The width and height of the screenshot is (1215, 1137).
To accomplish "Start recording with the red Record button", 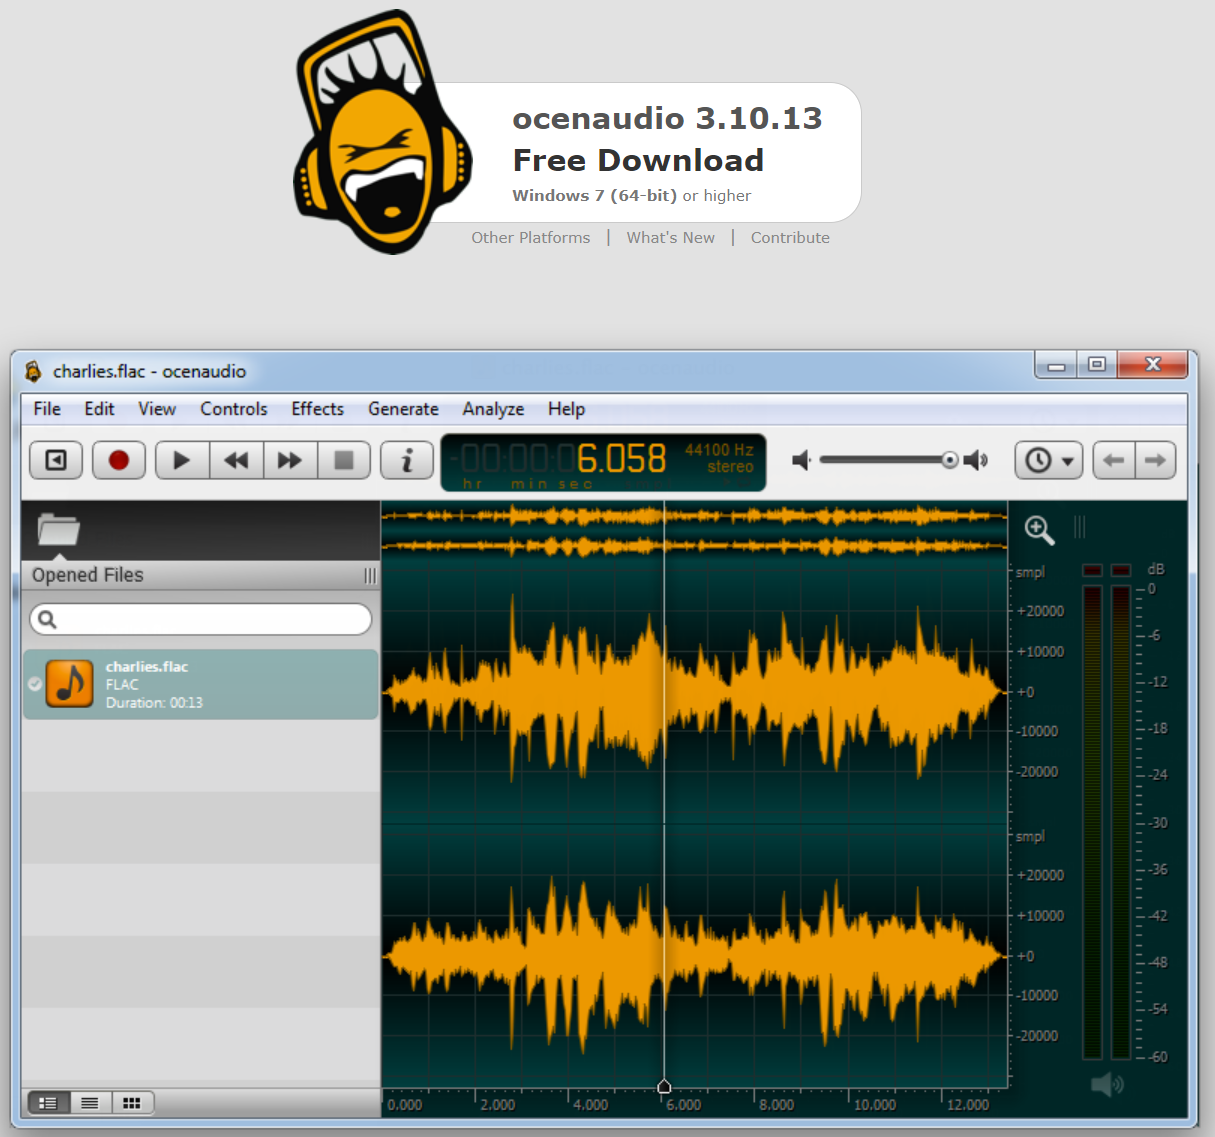I will pos(119,460).
